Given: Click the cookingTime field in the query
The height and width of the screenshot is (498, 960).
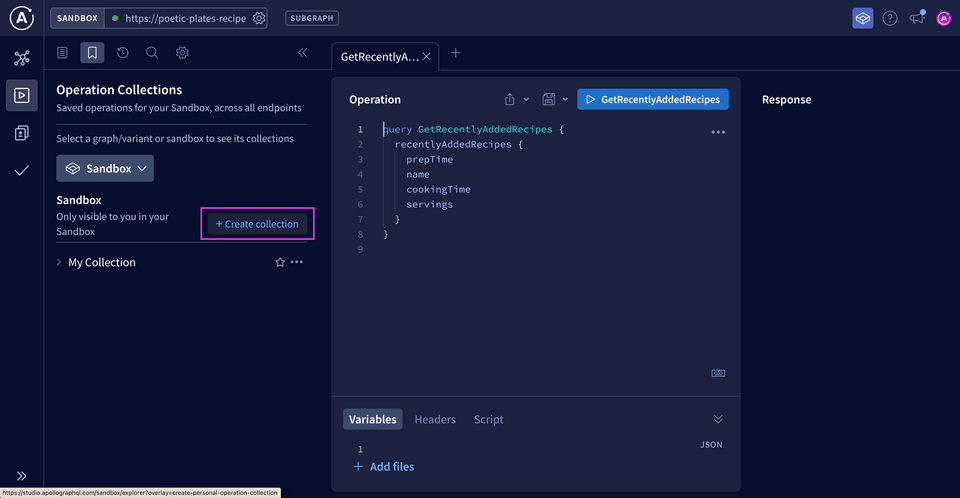Looking at the screenshot, I should (438, 189).
